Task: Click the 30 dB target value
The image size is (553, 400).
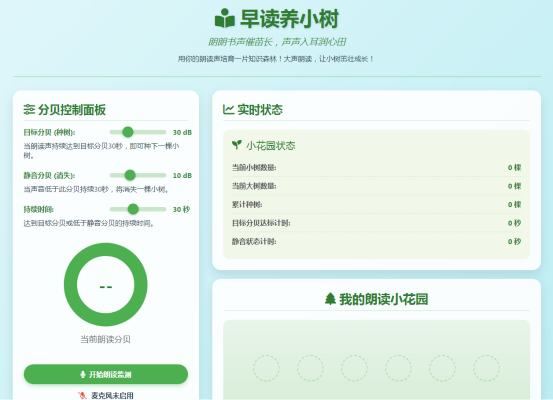Action: click(x=182, y=133)
